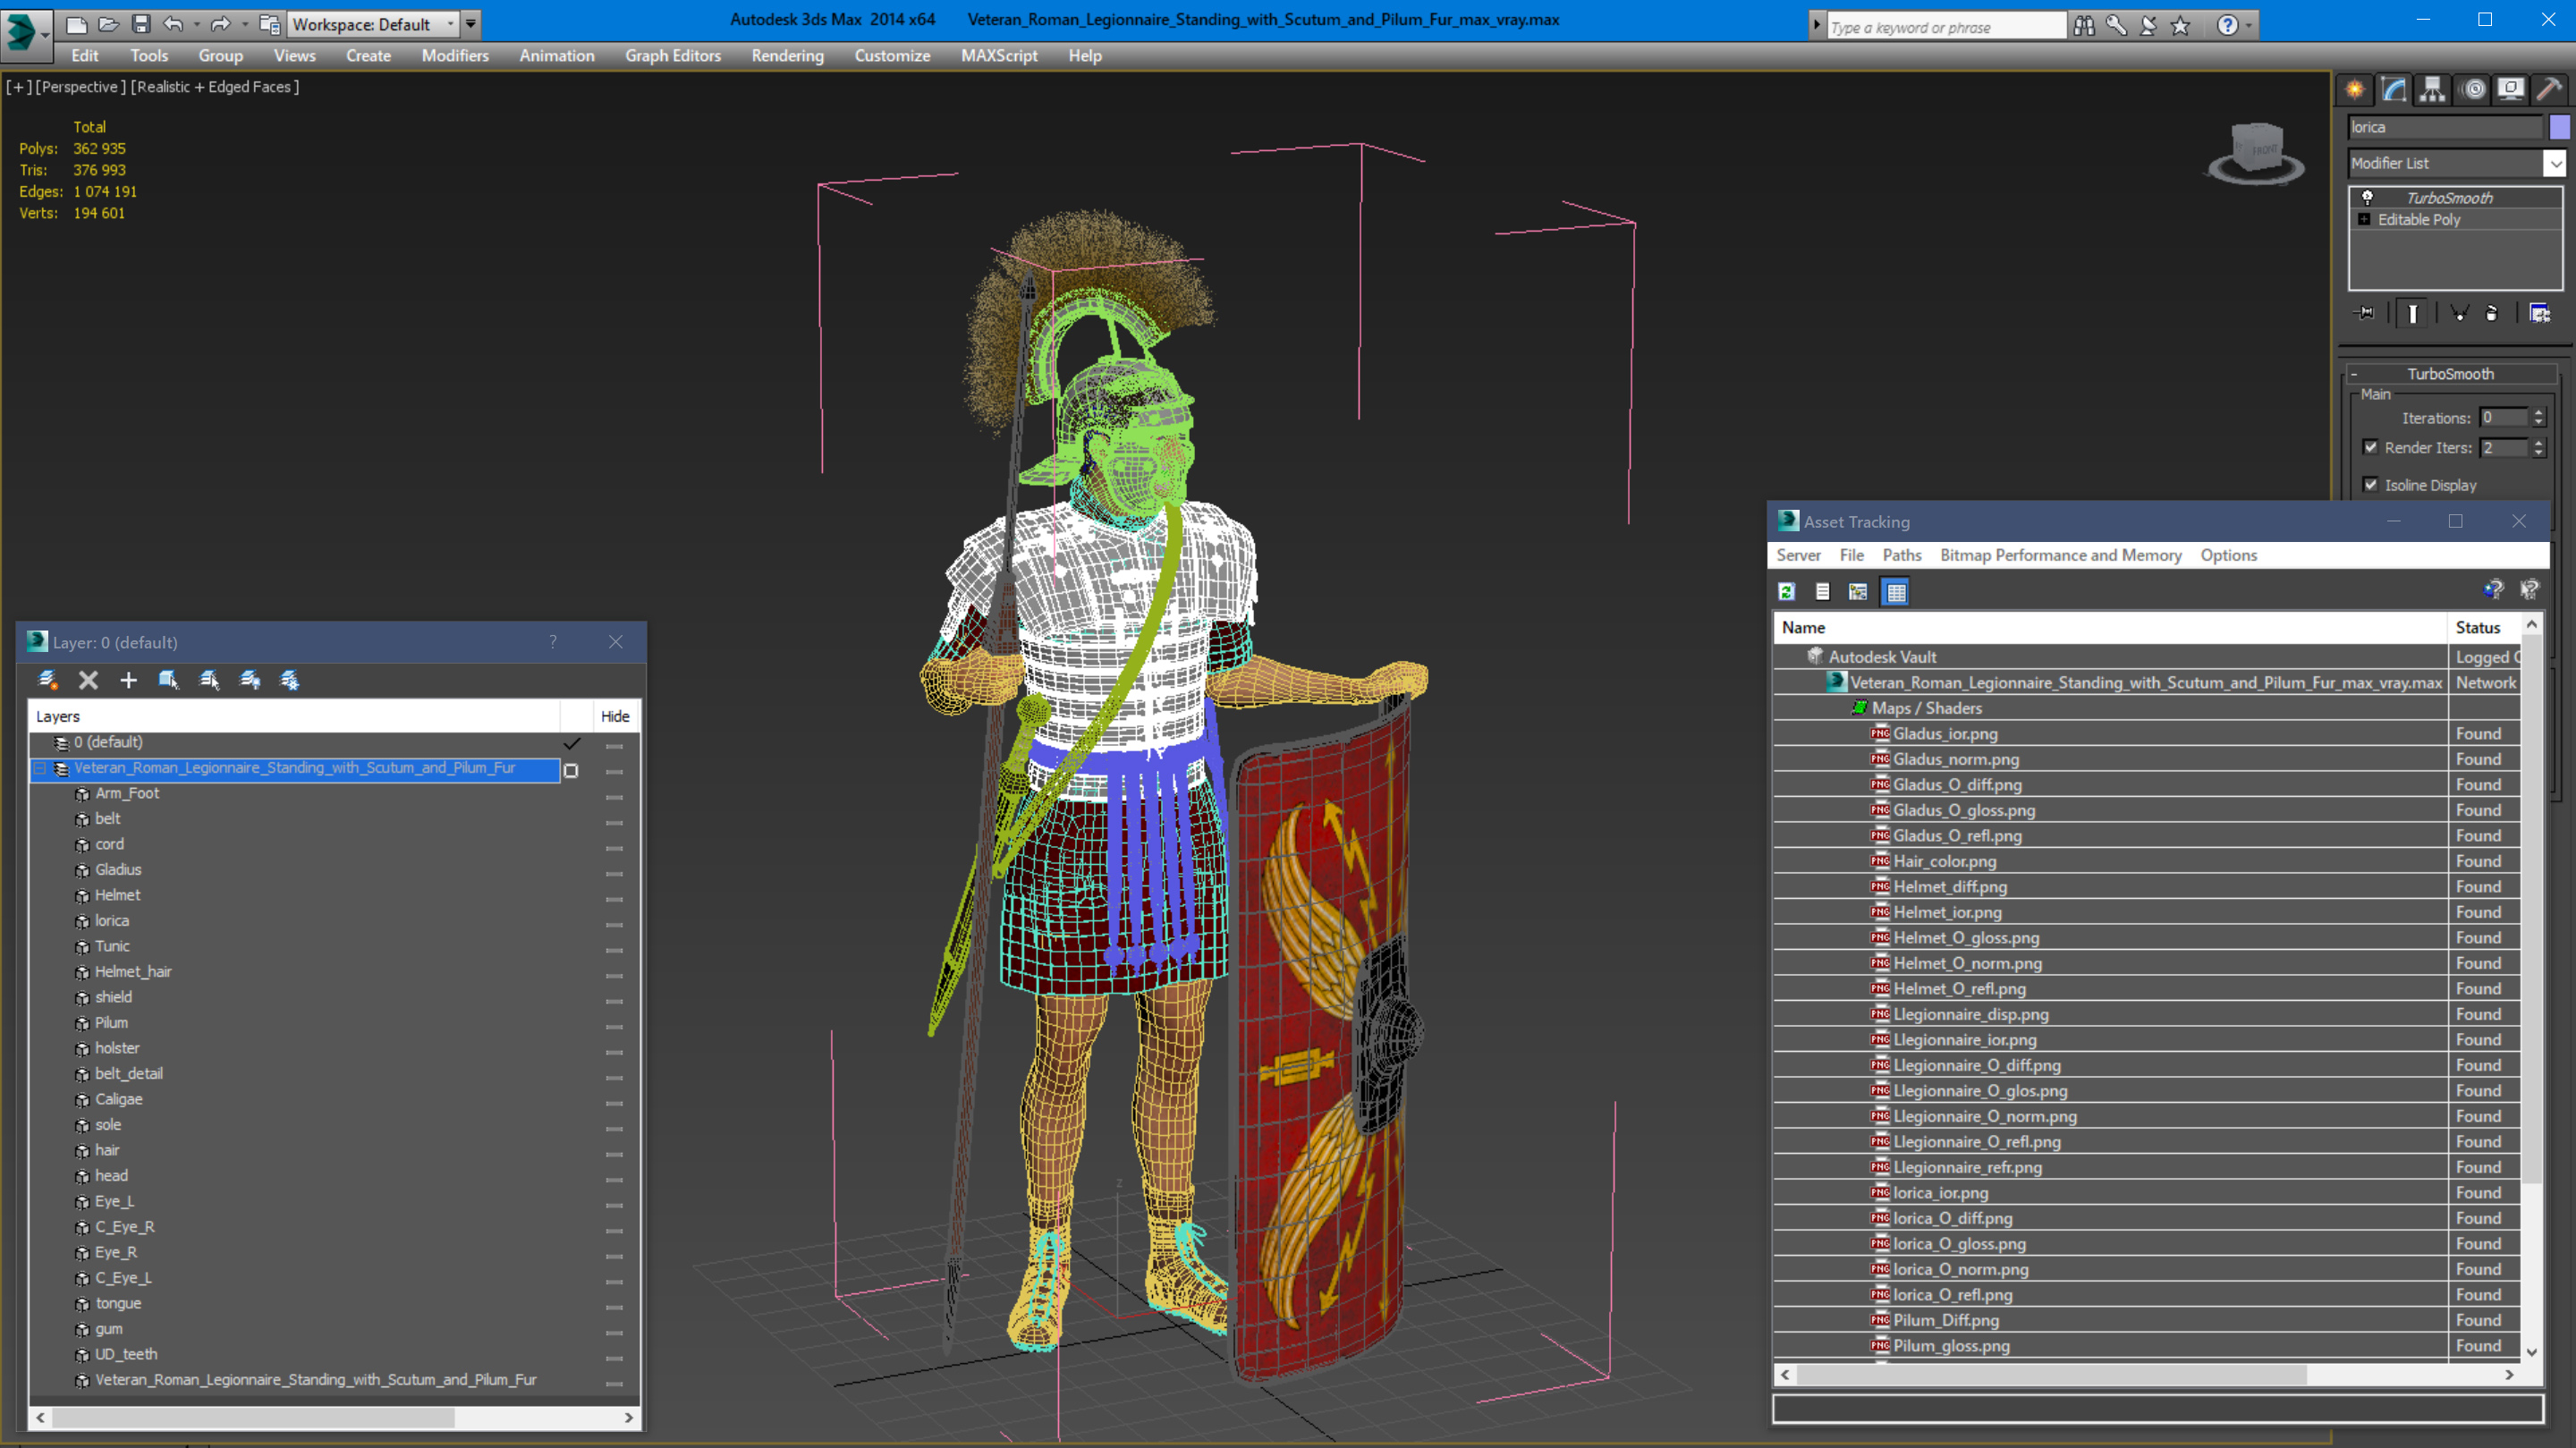Click the Configure Modifier Sets icon
Screen dimensions: 2576x1448
click(2539, 314)
